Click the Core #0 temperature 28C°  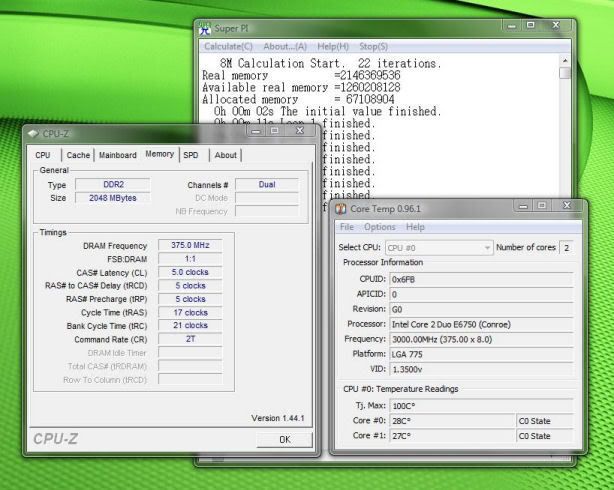[x=452, y=421]
